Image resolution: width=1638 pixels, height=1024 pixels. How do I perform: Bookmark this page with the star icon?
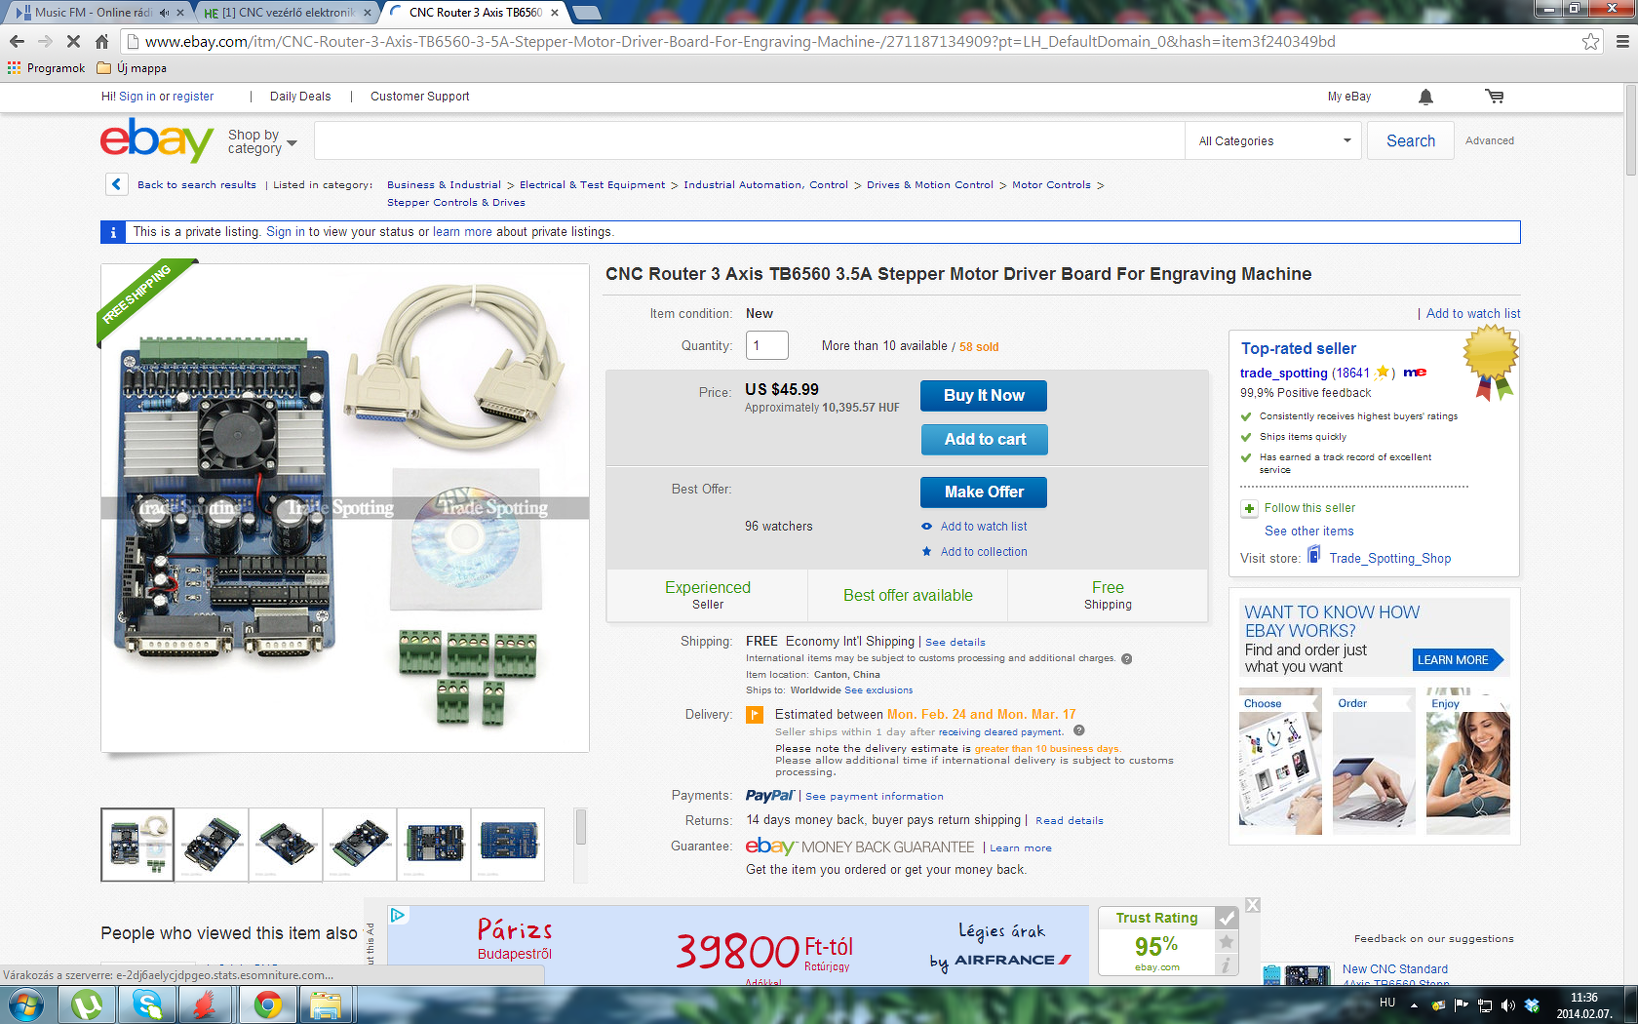[1590, 41]
